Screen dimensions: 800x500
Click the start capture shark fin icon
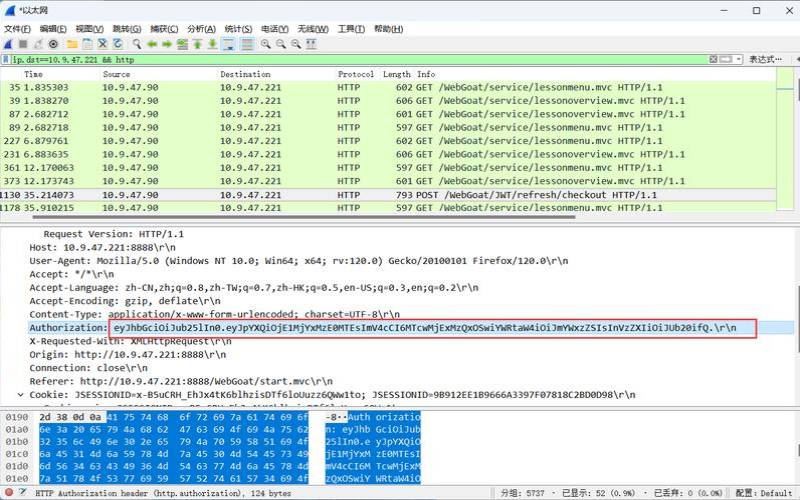(9, 44)
